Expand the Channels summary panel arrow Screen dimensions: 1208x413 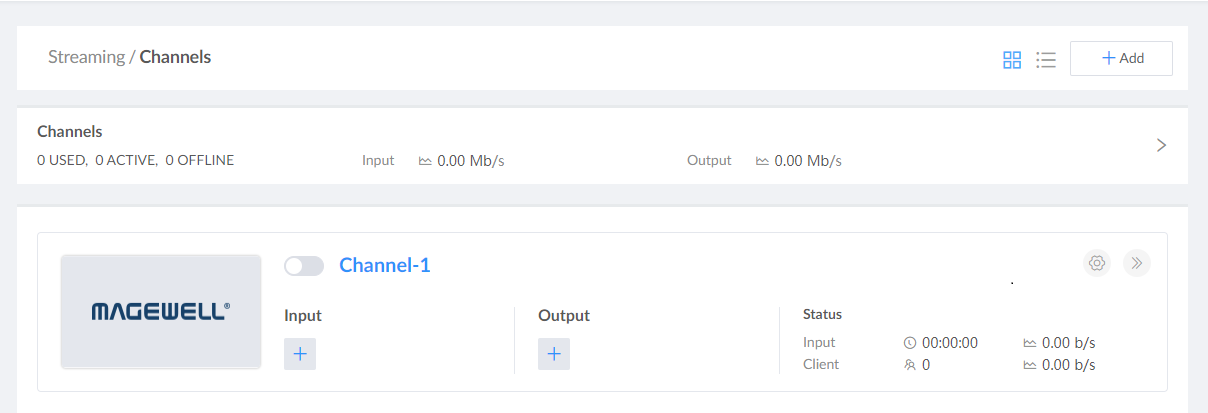1161,145
